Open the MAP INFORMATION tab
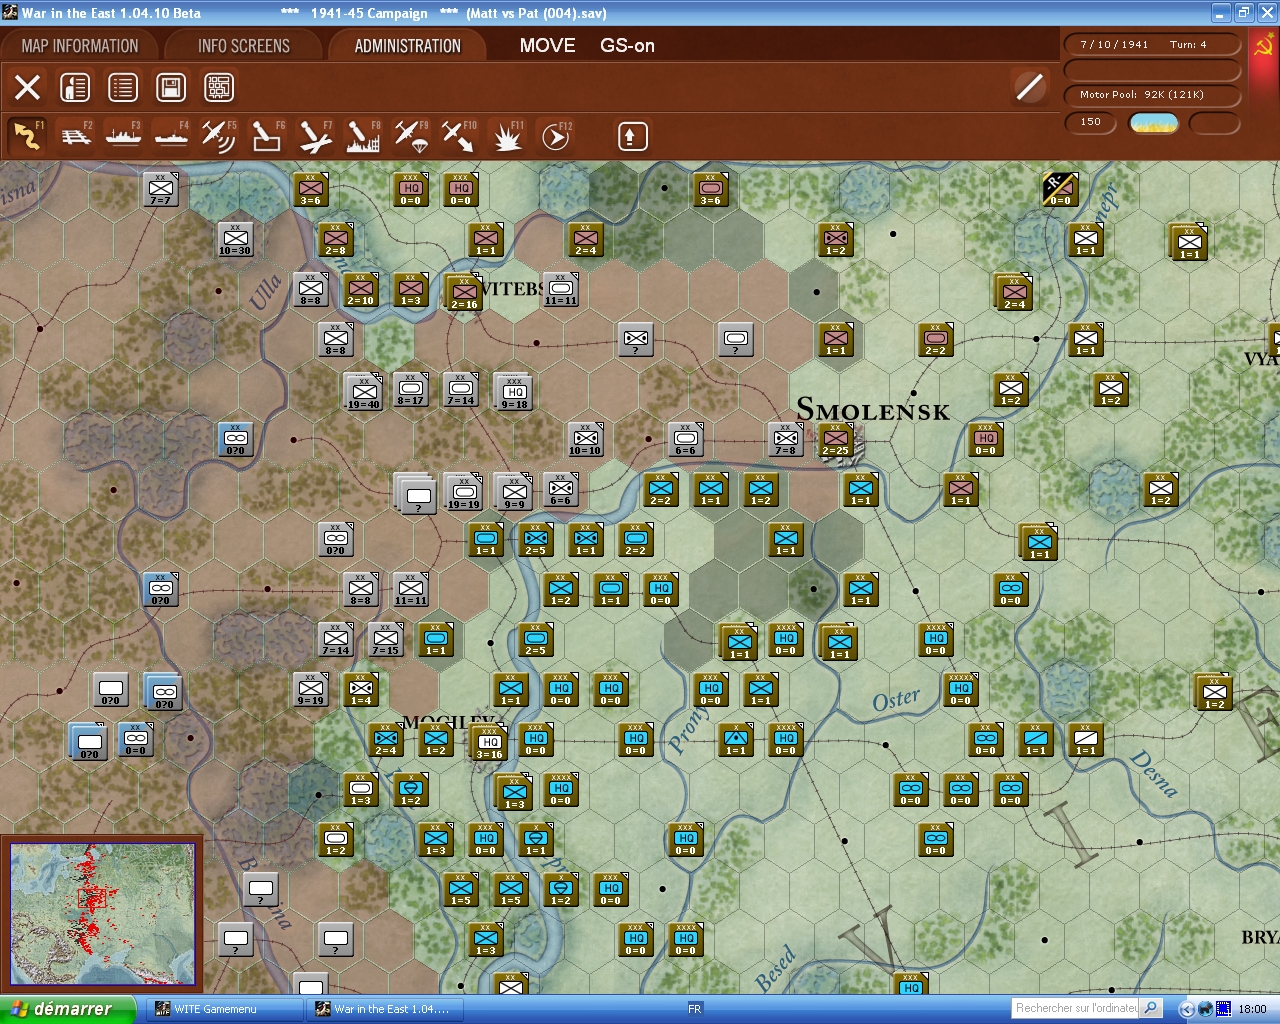Image resolution: width=1280 pixels, height=1024 pixels. [x=80, y=46]
